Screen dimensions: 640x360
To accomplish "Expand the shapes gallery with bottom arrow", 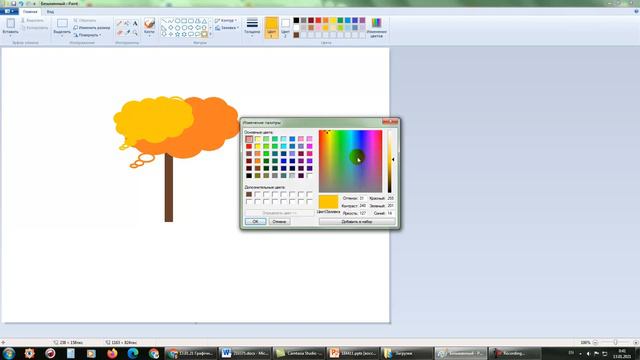I will tap(211, 34).
